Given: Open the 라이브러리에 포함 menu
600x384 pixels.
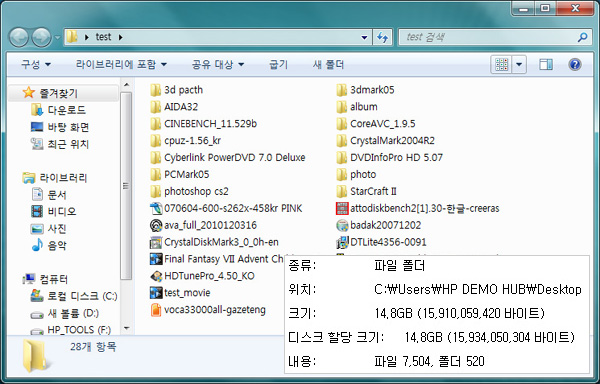Looking at the screenshot, I should pos(121,64).
